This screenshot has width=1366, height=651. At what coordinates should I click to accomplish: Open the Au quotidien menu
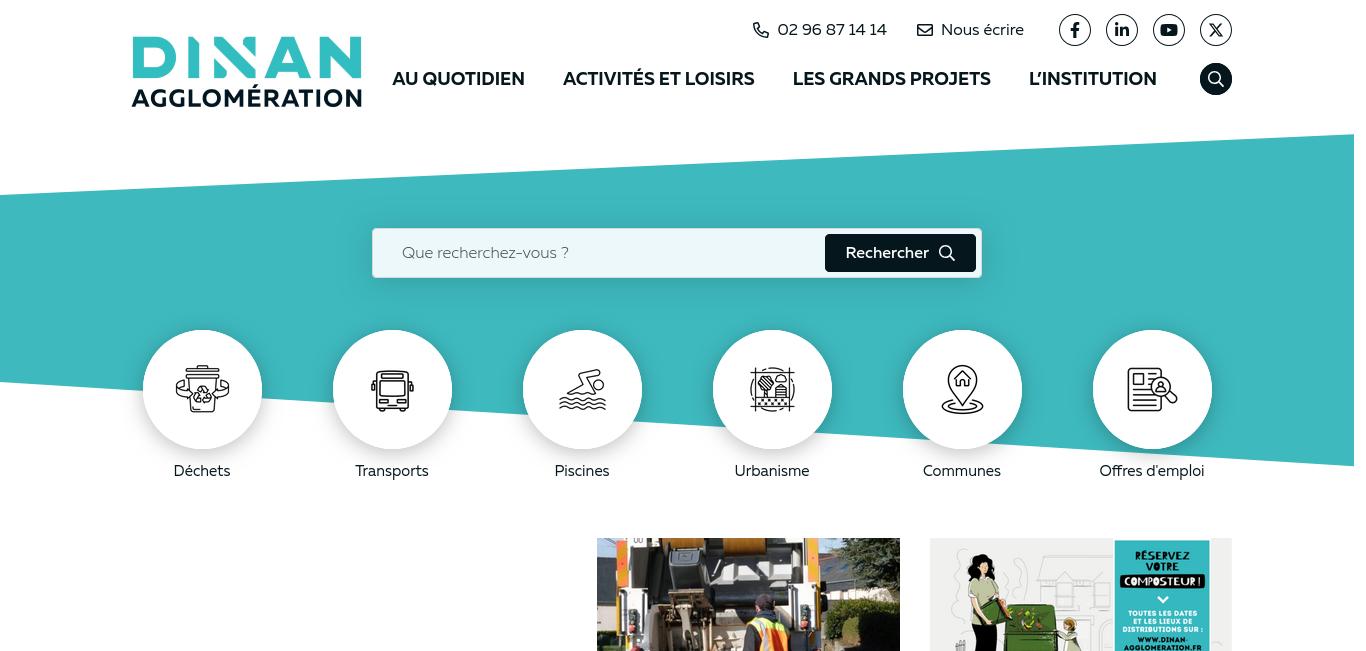(x=458, y=79)
